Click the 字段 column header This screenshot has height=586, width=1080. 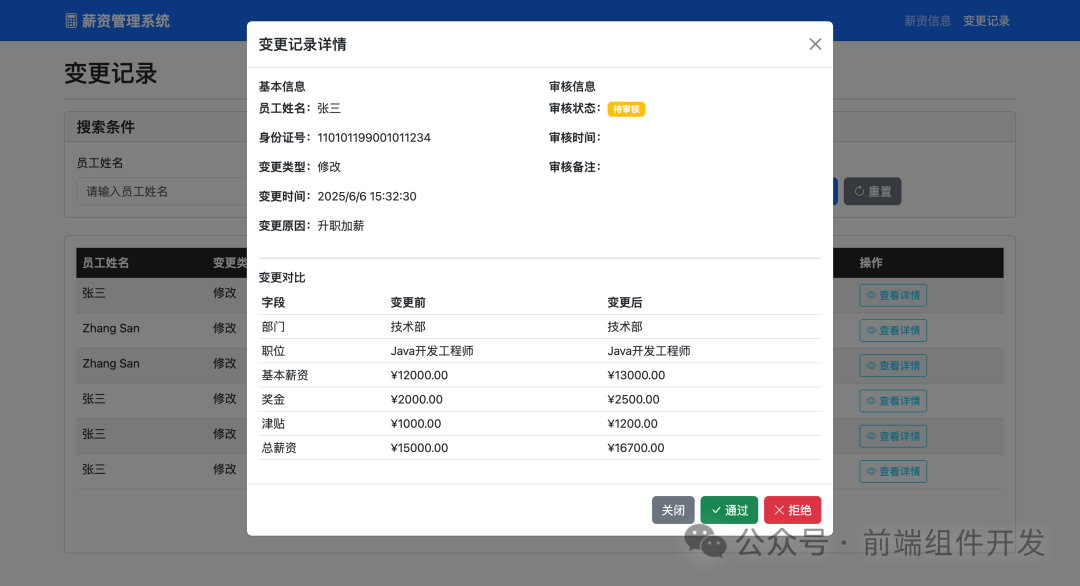pos(273,302)
